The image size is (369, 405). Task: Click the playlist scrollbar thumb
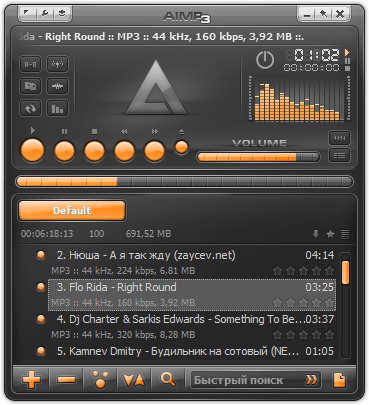point(345,273)
